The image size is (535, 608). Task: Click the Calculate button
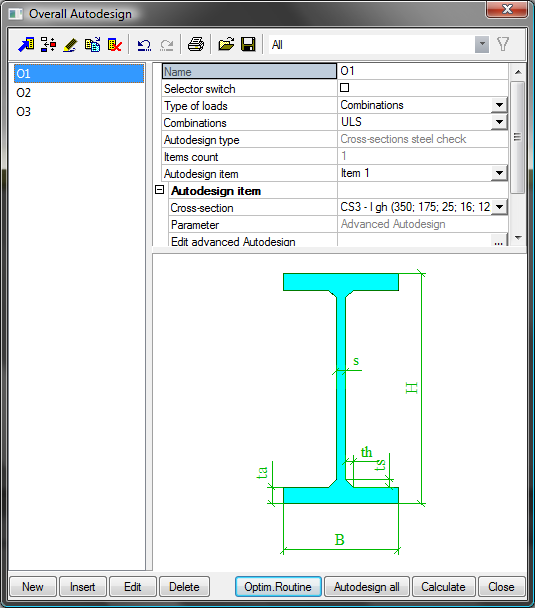pos(444,587)
